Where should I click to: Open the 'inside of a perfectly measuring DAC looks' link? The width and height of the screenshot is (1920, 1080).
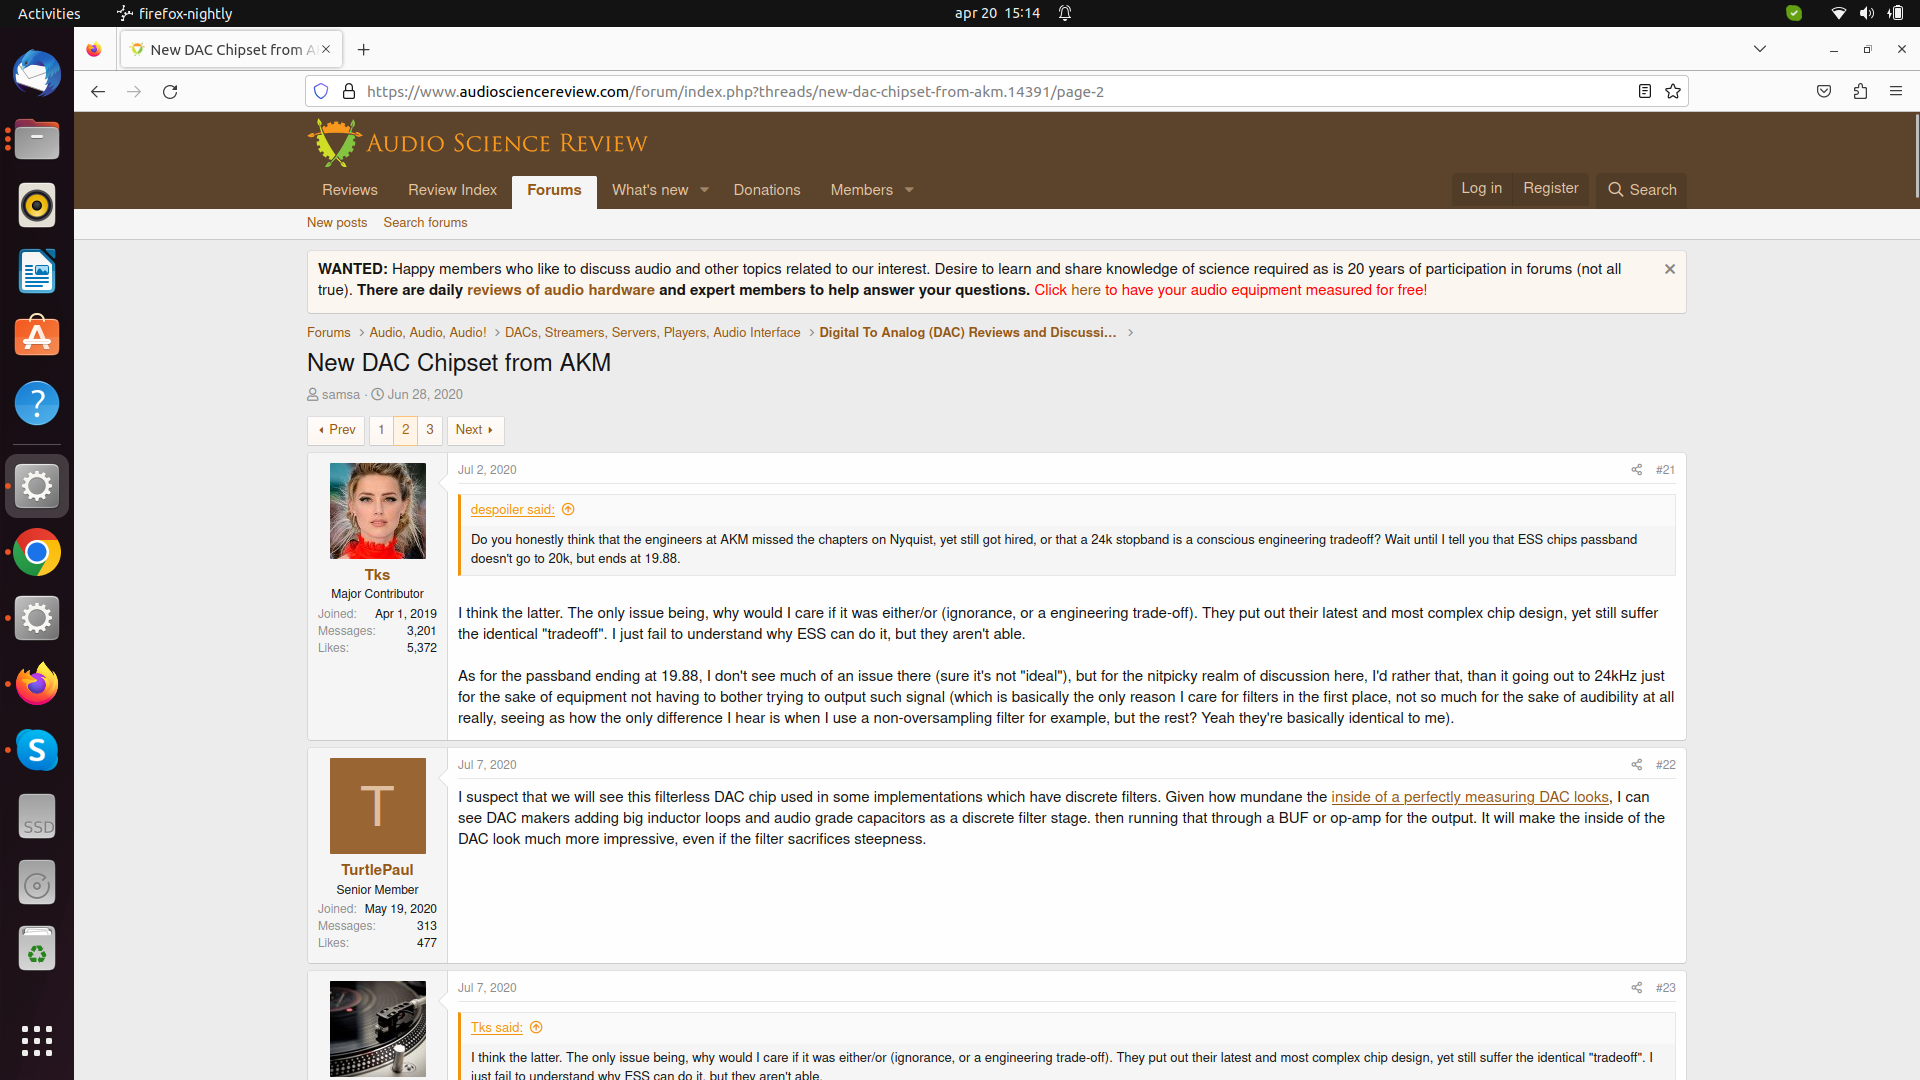(x=1469, y=797)
